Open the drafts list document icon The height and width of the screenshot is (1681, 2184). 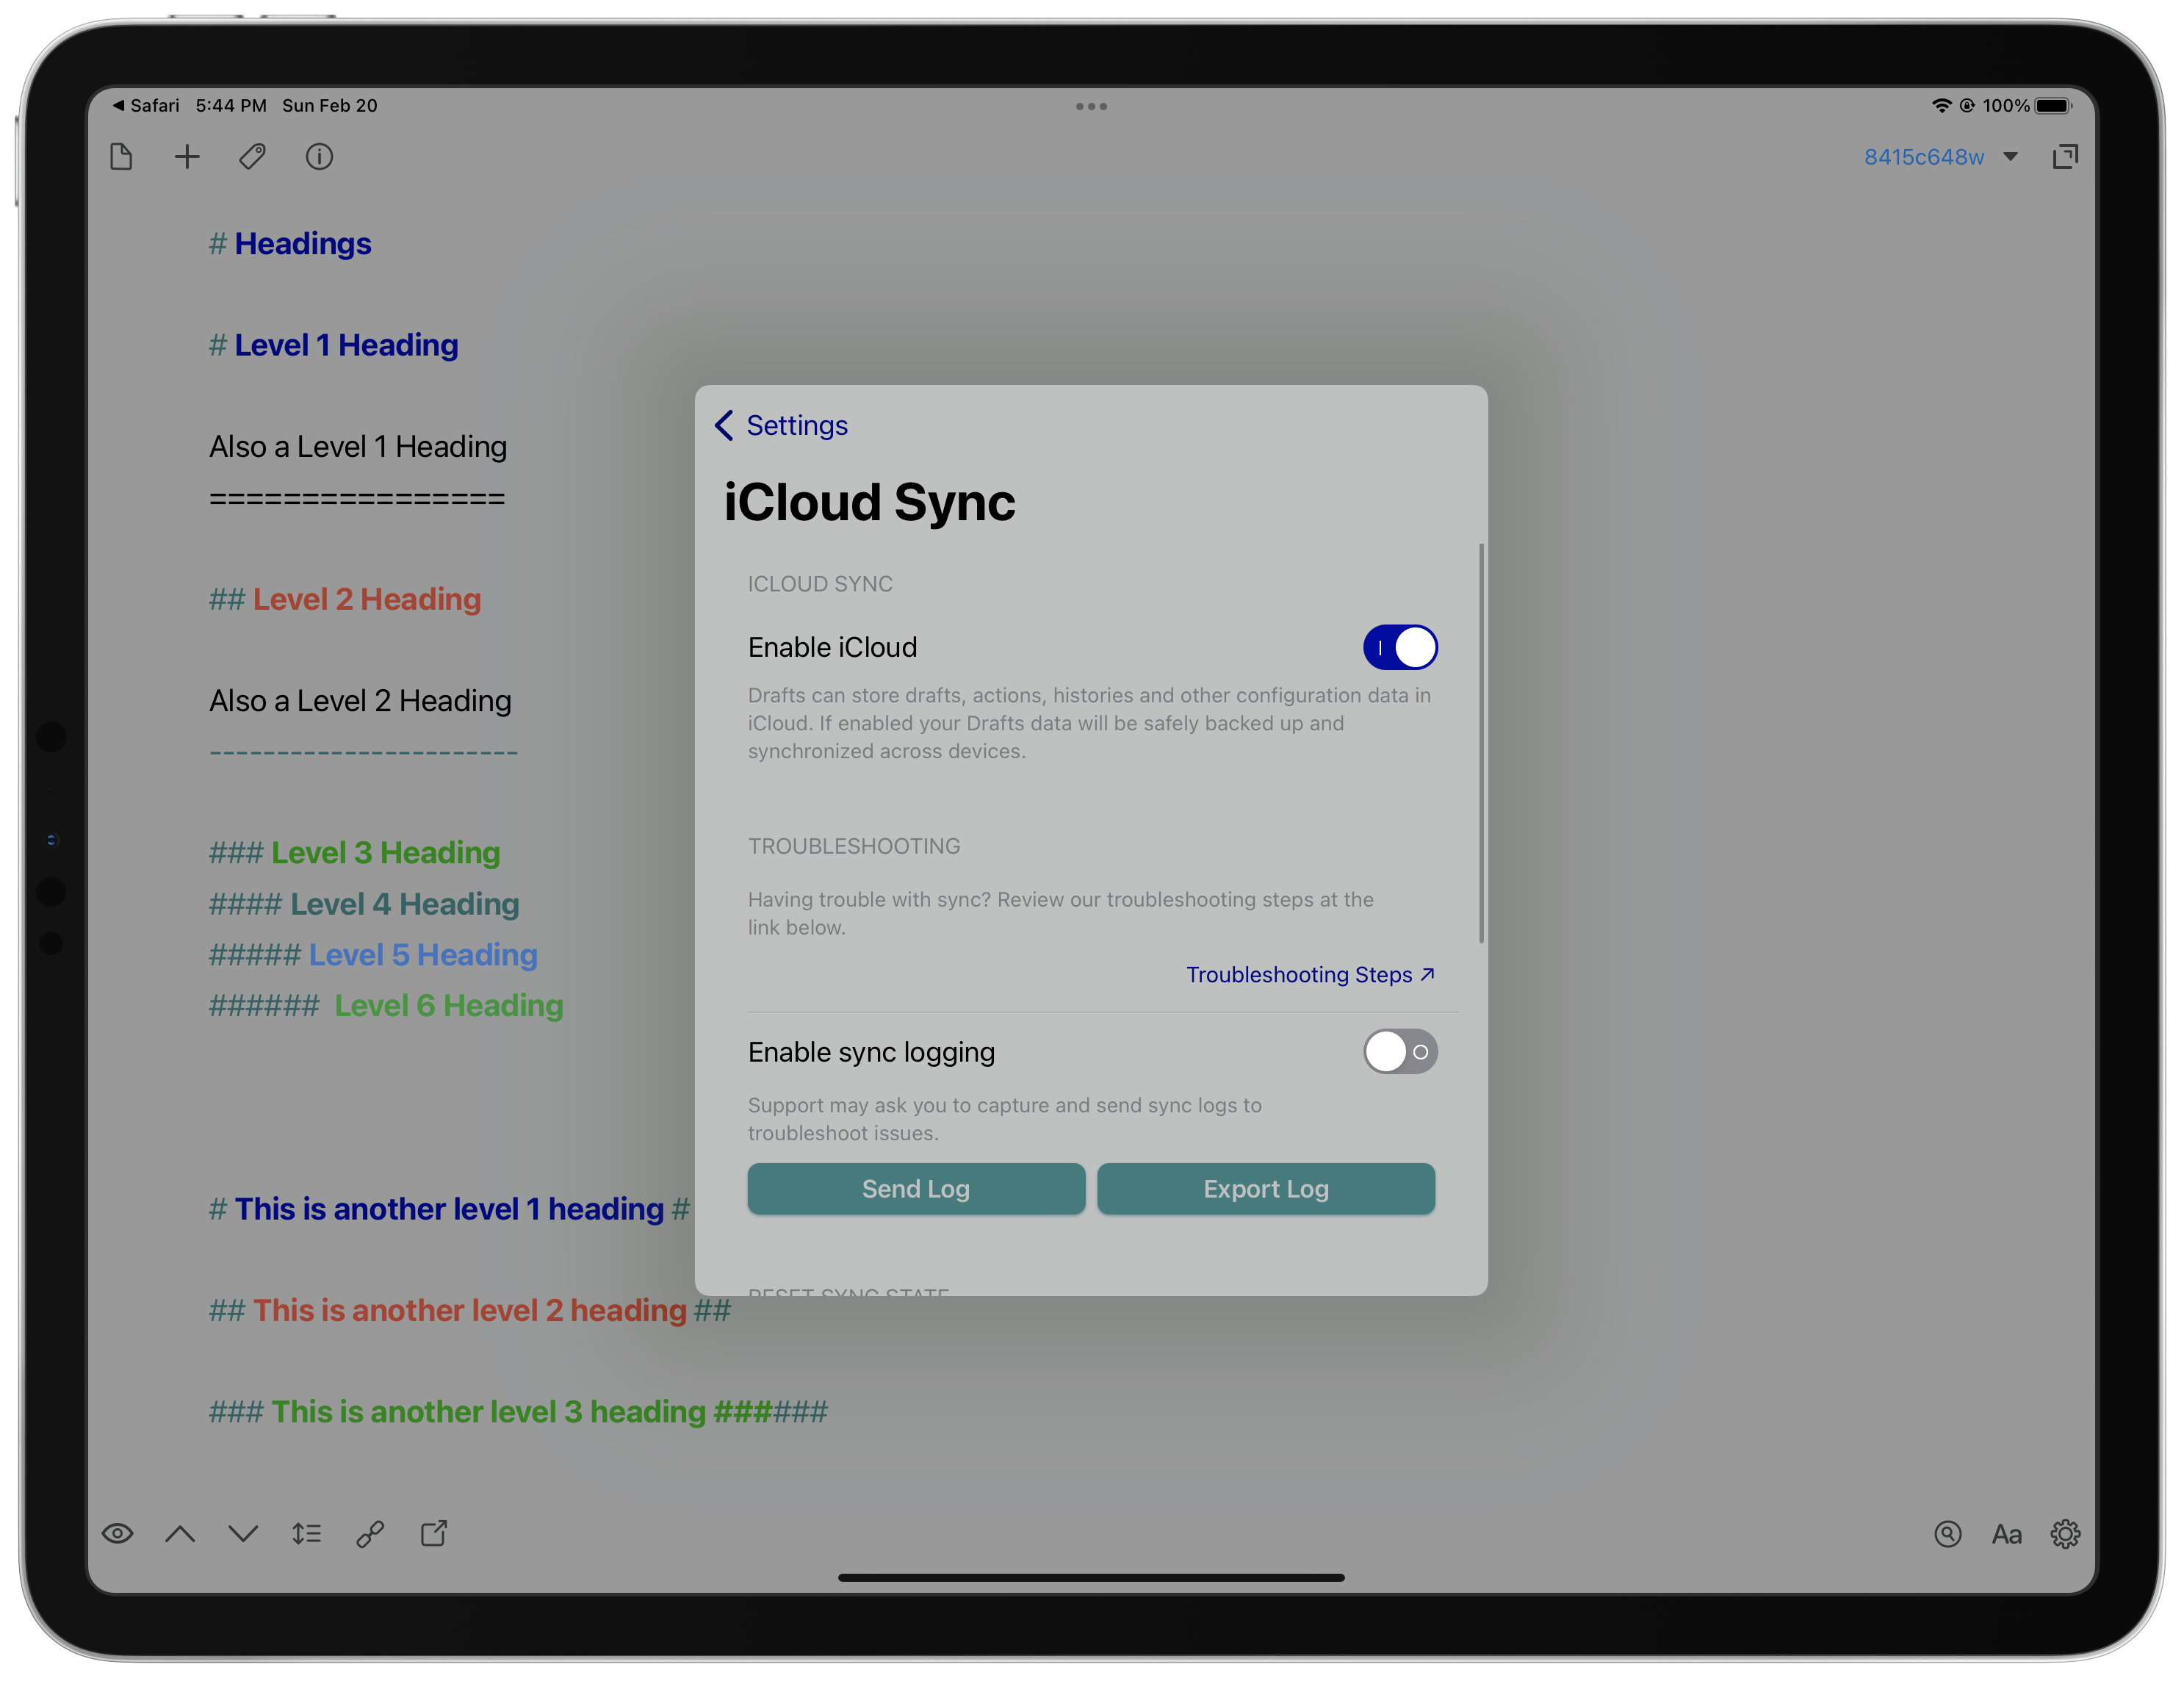tap(121, 157)
